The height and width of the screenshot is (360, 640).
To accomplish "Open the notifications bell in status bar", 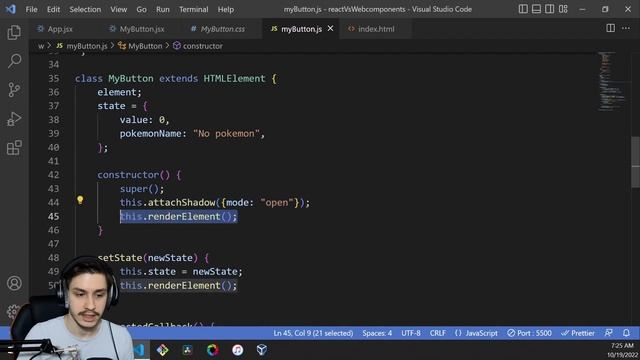I will click(626, 333).
